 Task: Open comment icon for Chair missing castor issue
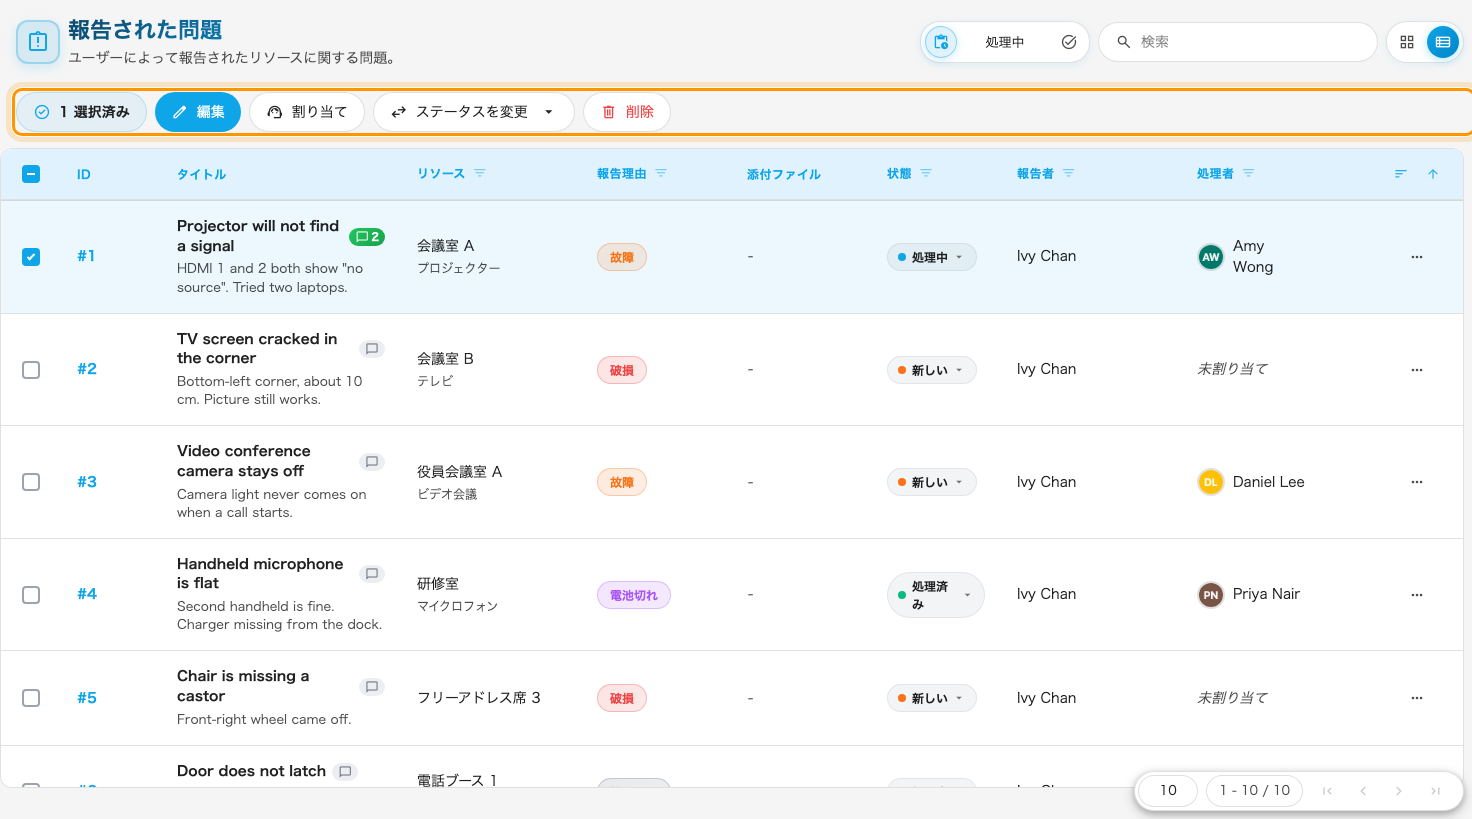coord(372,687)
